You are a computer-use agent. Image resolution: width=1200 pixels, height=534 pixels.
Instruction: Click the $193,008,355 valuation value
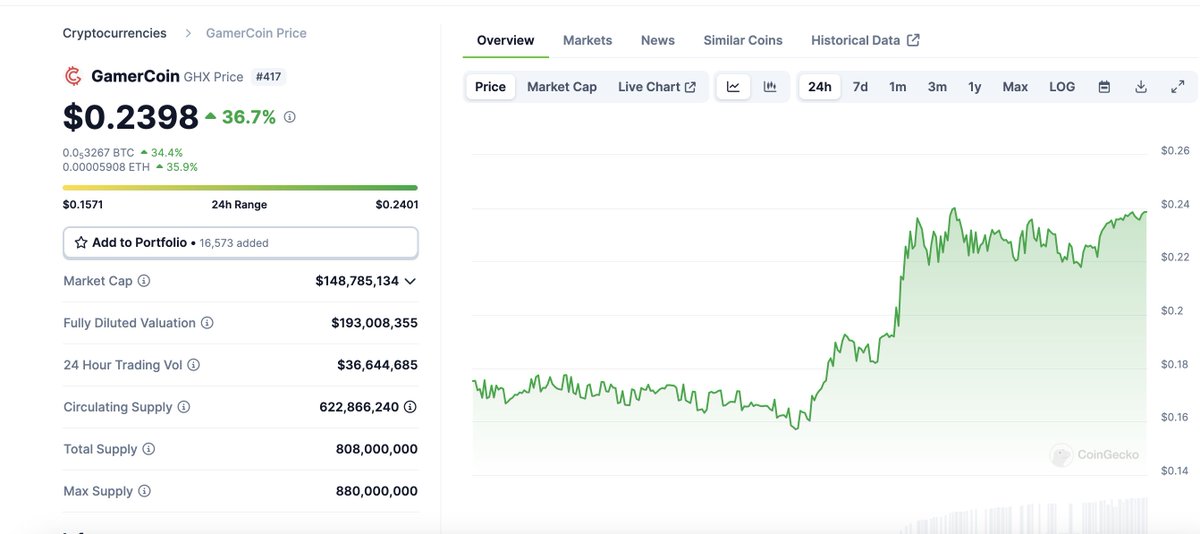[374, 323]
